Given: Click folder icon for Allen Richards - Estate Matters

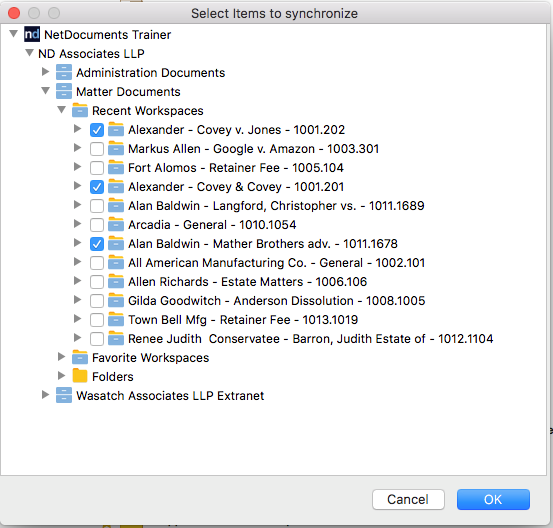Looking at the screenshot, I should coord(116,281).
